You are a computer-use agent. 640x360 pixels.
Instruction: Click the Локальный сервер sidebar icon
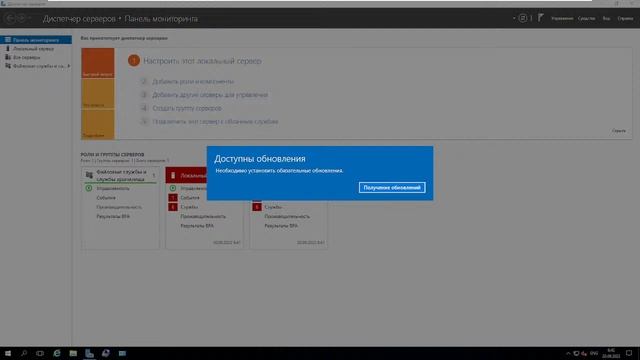[x=8, y=49]
